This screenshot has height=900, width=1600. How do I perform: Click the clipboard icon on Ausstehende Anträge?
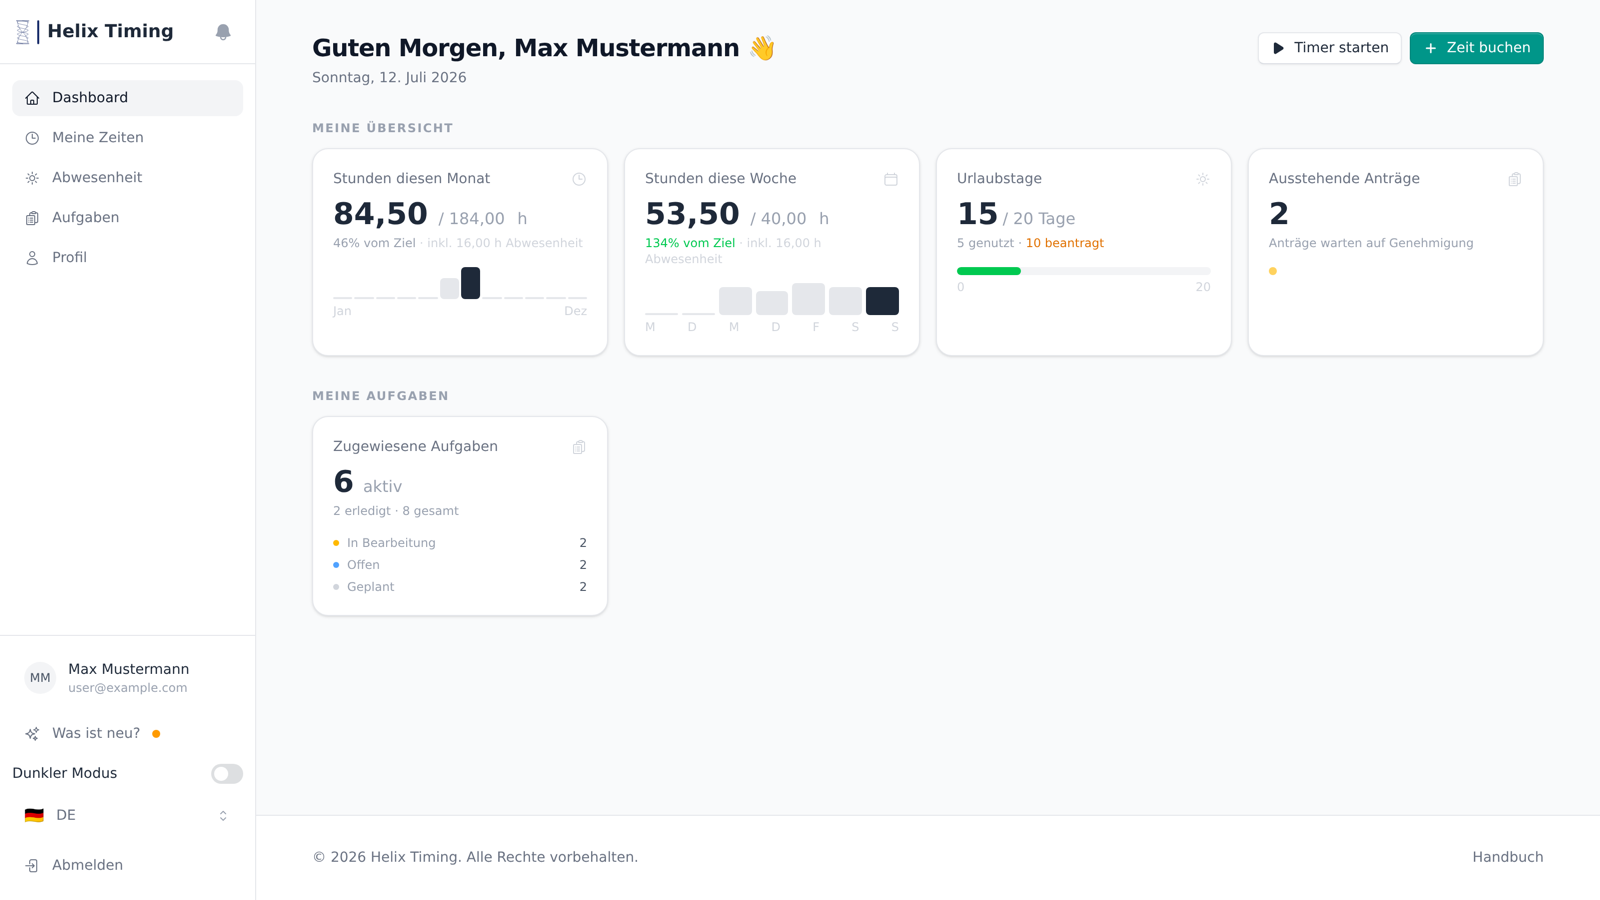coord(1515,179)
